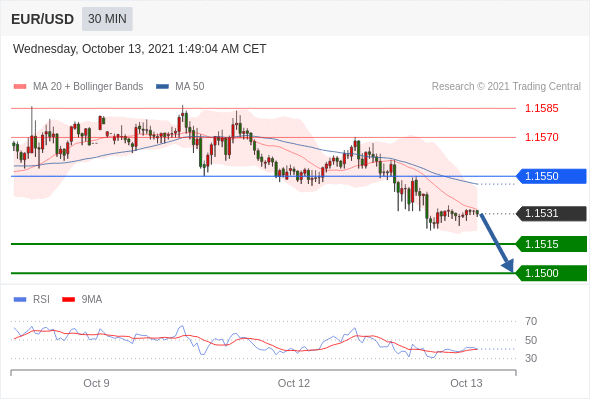
Task: Click the EUR/USD pair title
Action: (42, 19)
